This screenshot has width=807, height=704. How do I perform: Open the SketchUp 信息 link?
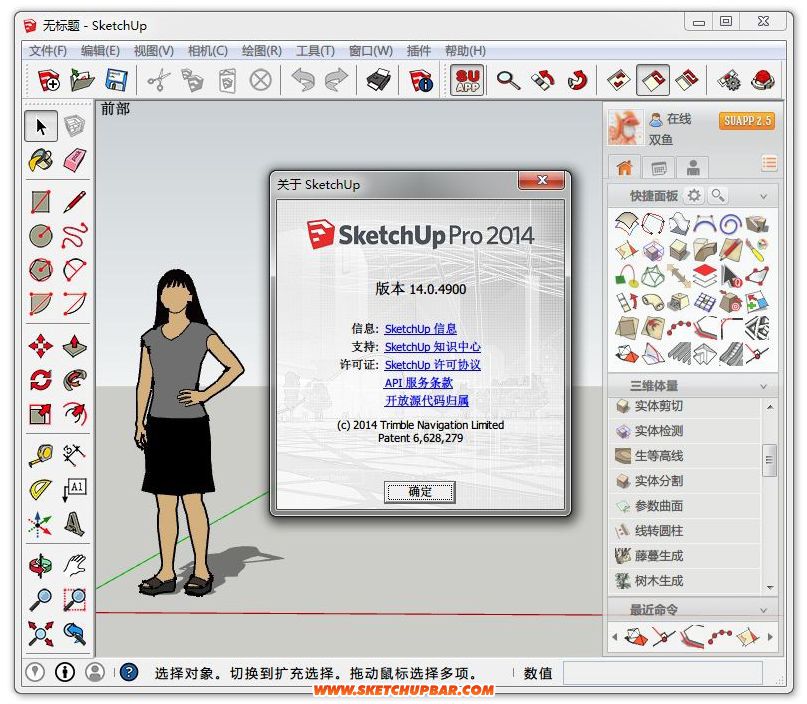(x=420, y=329)
